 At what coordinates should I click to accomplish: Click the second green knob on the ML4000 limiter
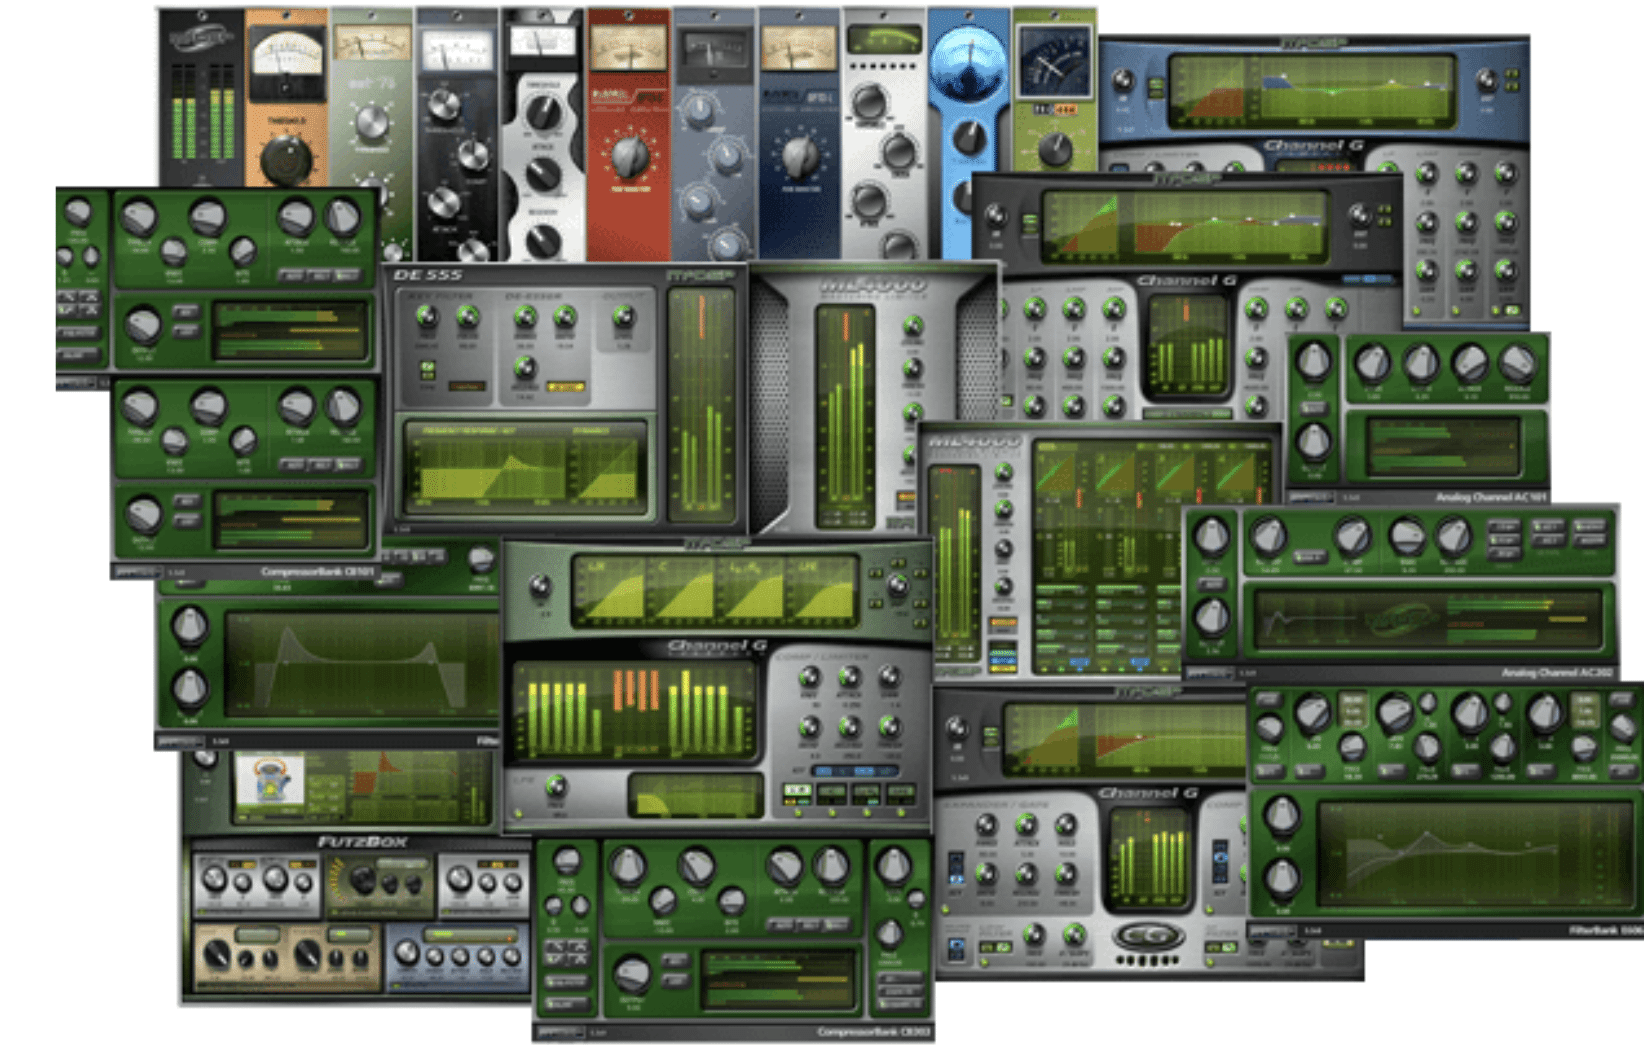(912, 368)
